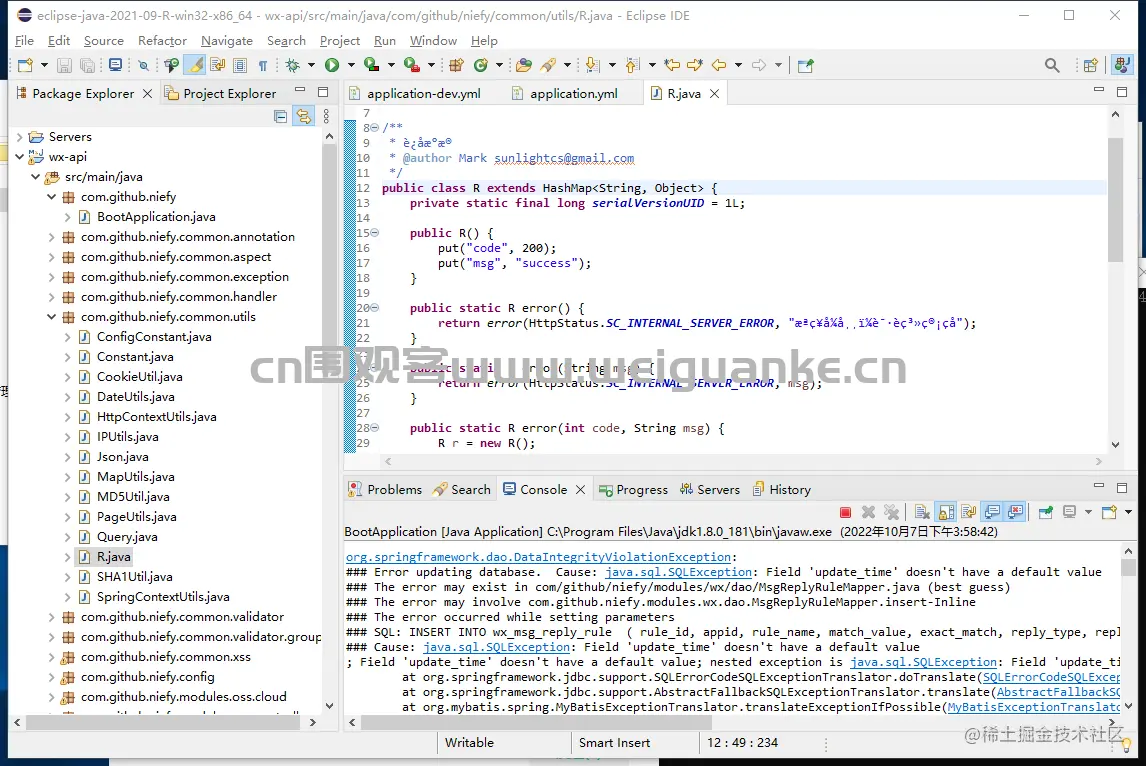Collapse the wx-api project node
This screenshot has width=1146, height=766.
20,156
